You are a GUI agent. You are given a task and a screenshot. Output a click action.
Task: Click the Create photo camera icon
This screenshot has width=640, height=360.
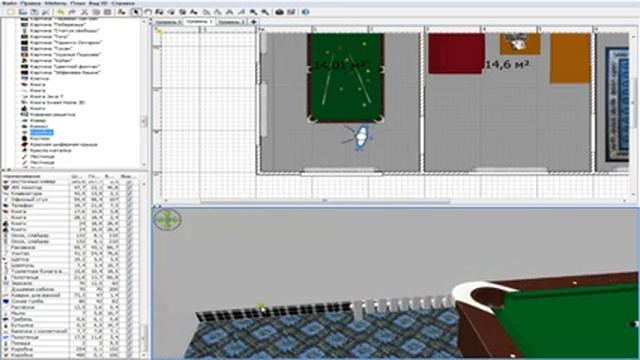(x=279, y=12)
